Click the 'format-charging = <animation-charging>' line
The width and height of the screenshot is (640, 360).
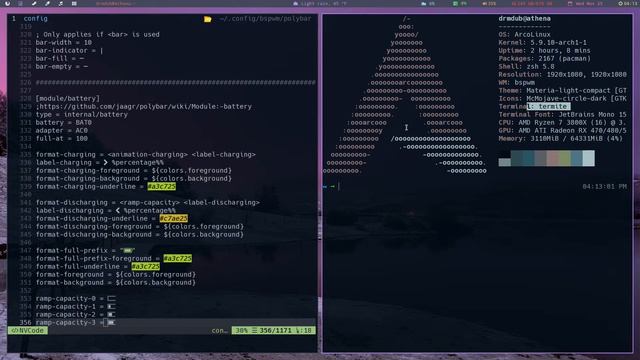(x=146, y=155)
